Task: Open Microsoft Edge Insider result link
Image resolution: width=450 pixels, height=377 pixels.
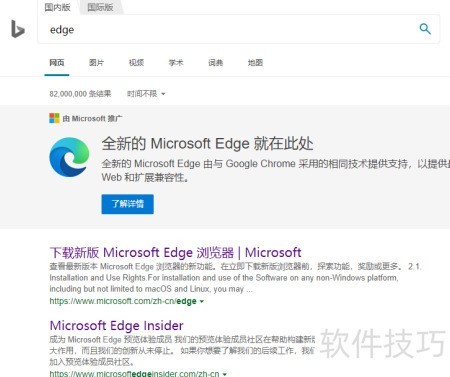Action: pyautogui.click(x=116, y=325)
